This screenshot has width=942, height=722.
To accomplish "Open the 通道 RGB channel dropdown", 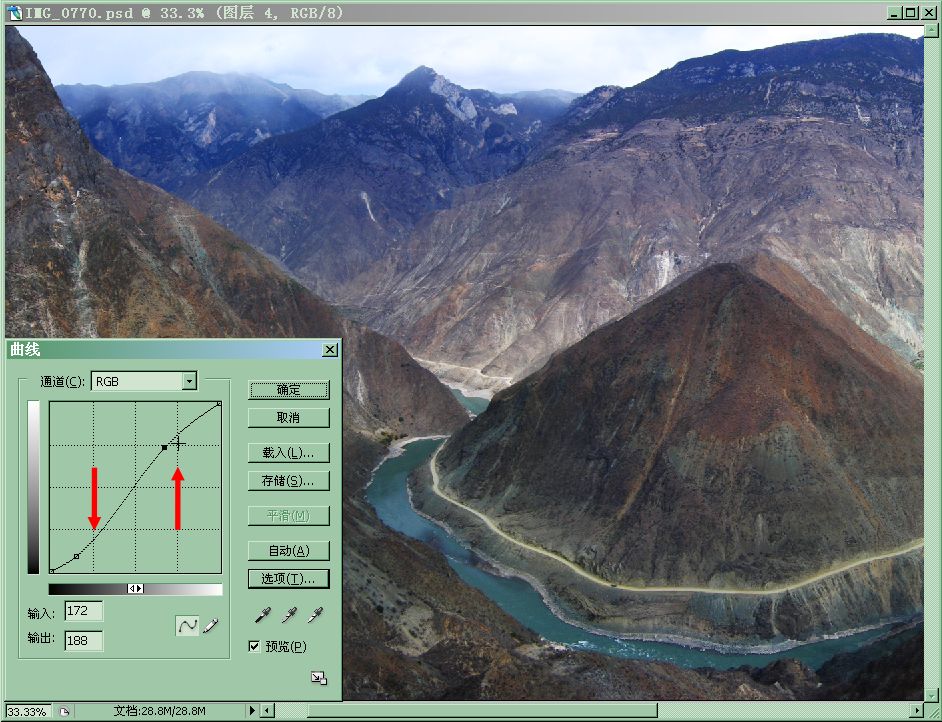I will [189, 381].
